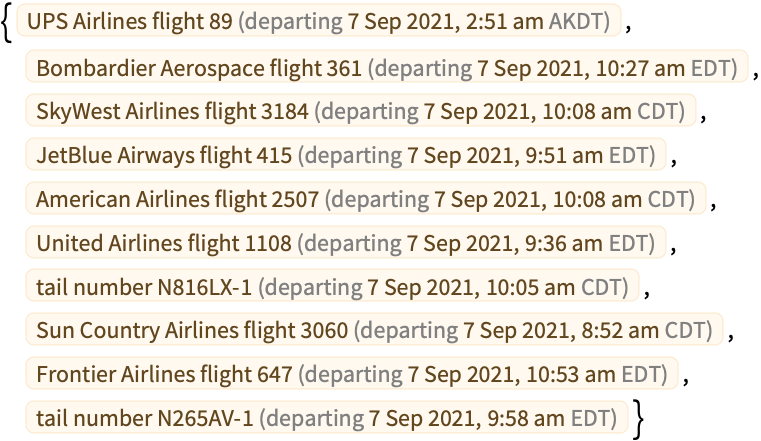Open Frontier Airlines flight 647 entity

(x=352, y=373)
